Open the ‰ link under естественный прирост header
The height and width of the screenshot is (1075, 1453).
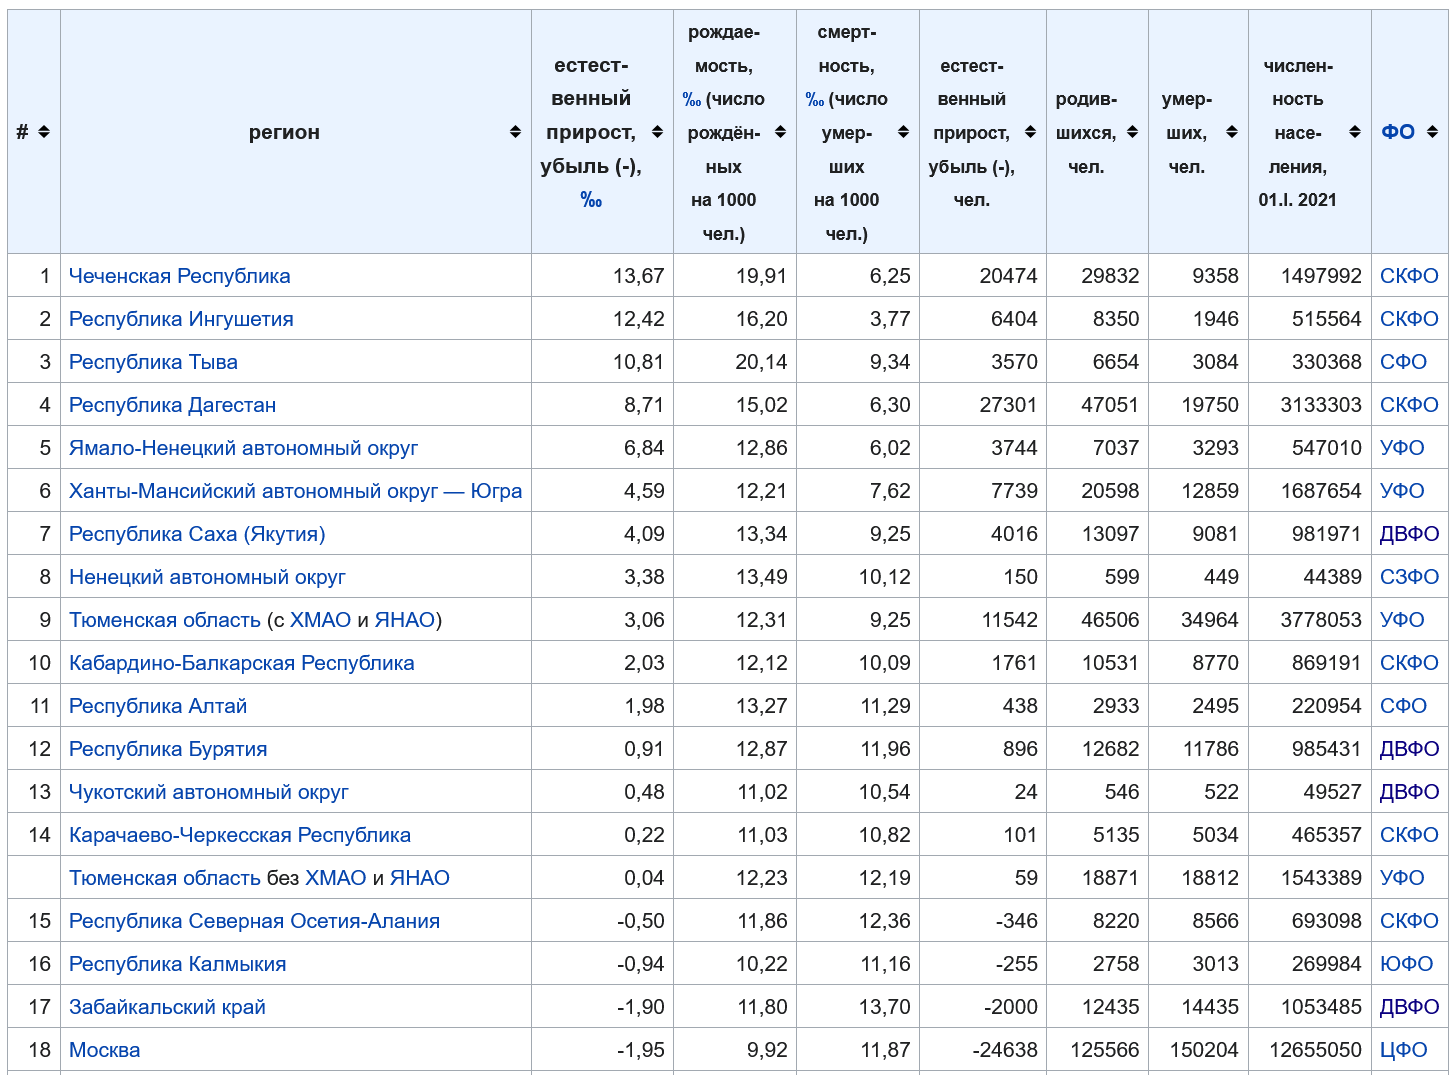pos(591,200)
